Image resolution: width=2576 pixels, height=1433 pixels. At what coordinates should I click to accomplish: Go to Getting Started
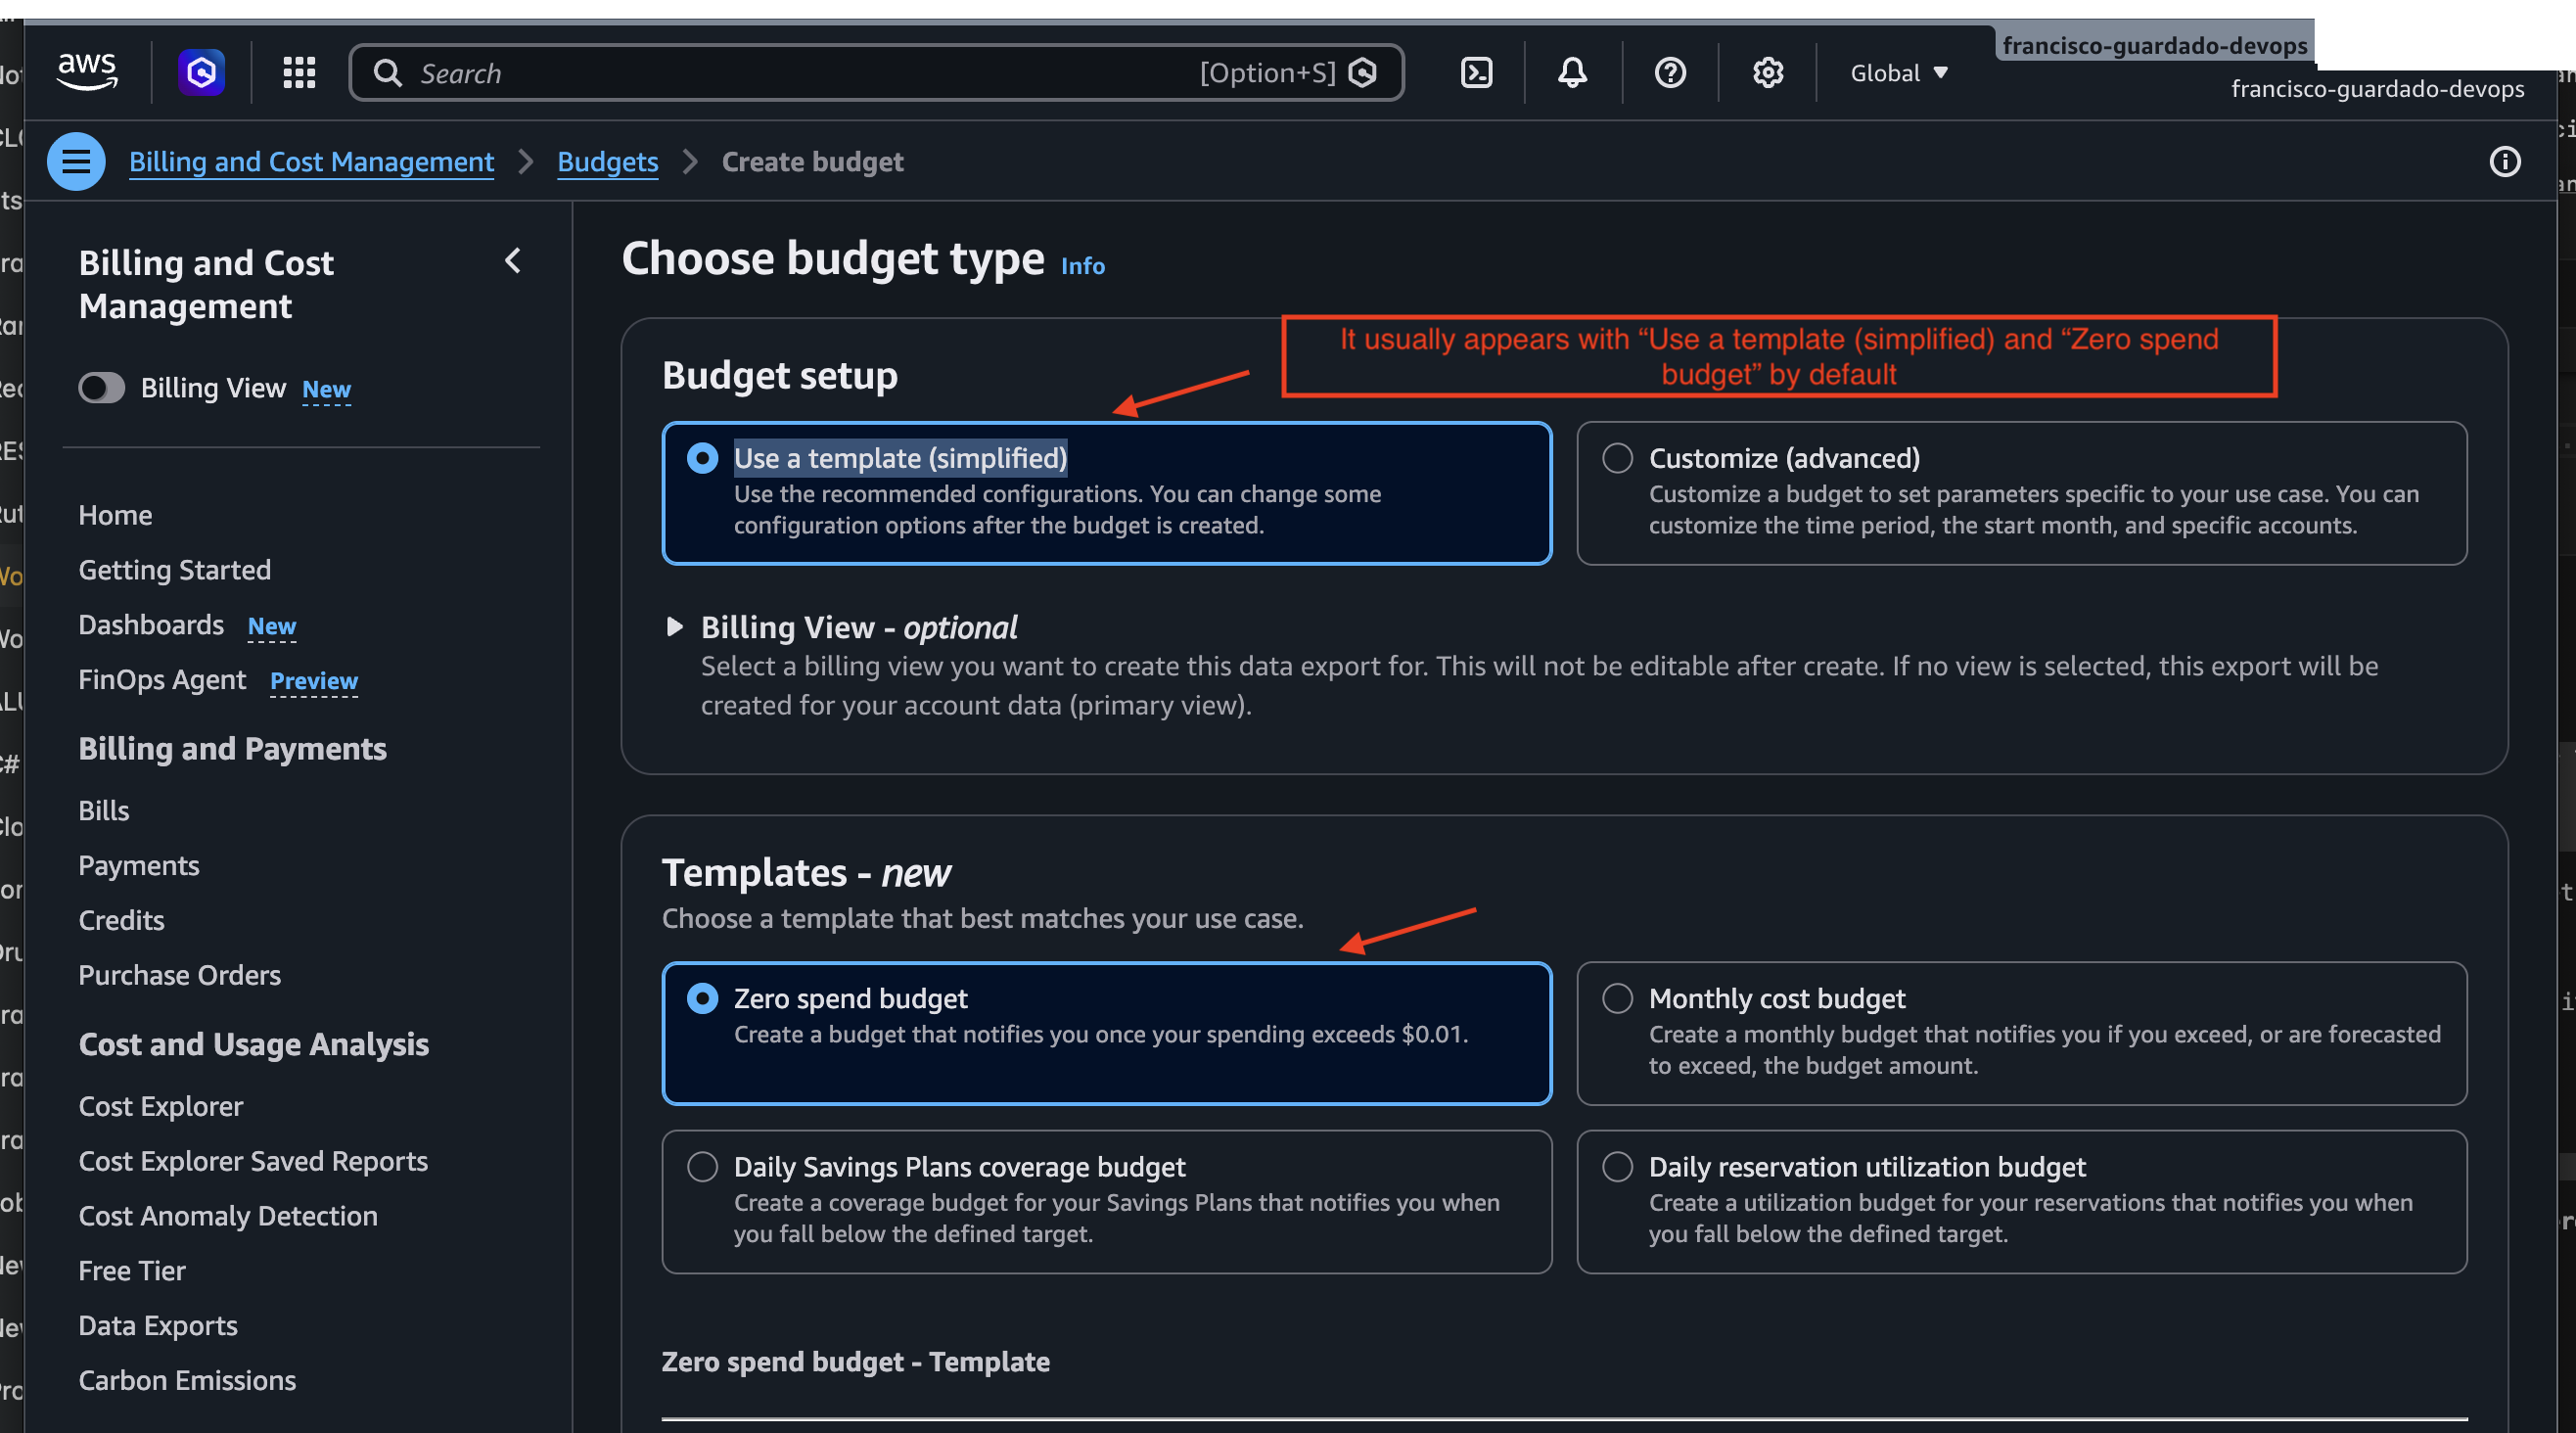pos(175,570)
